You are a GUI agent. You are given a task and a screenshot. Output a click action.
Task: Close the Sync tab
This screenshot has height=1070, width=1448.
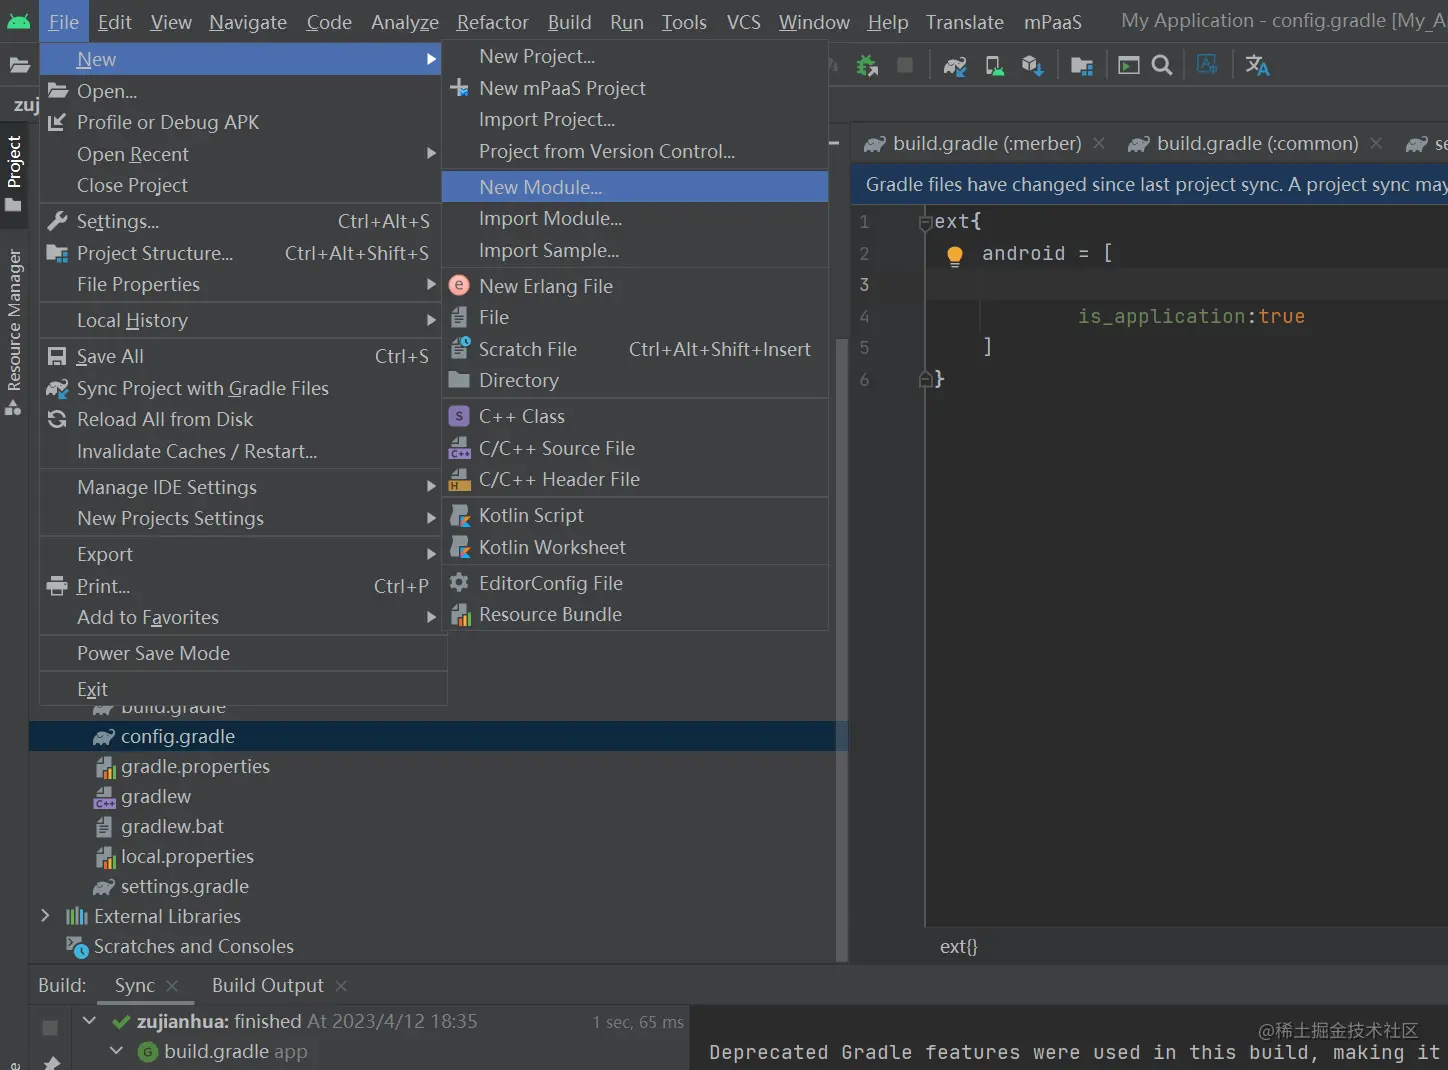[172, 986]
